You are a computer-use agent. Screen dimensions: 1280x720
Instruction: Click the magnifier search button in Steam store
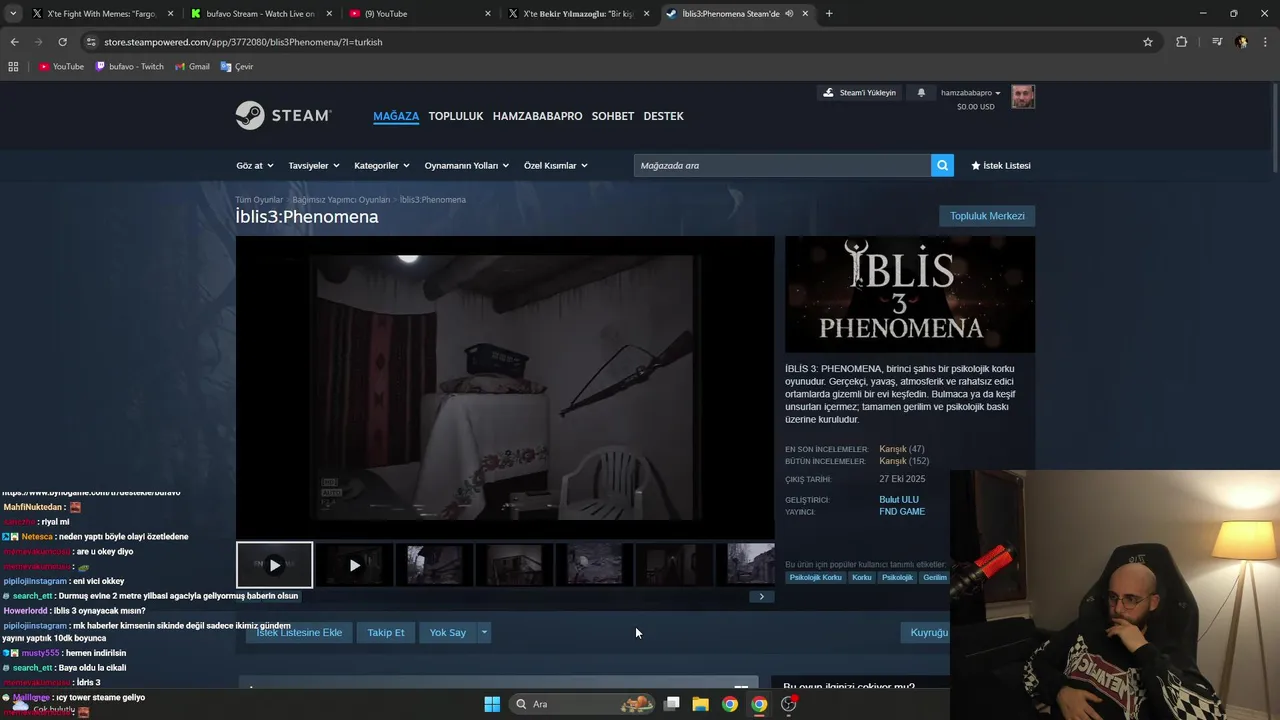tap(942, 165)
